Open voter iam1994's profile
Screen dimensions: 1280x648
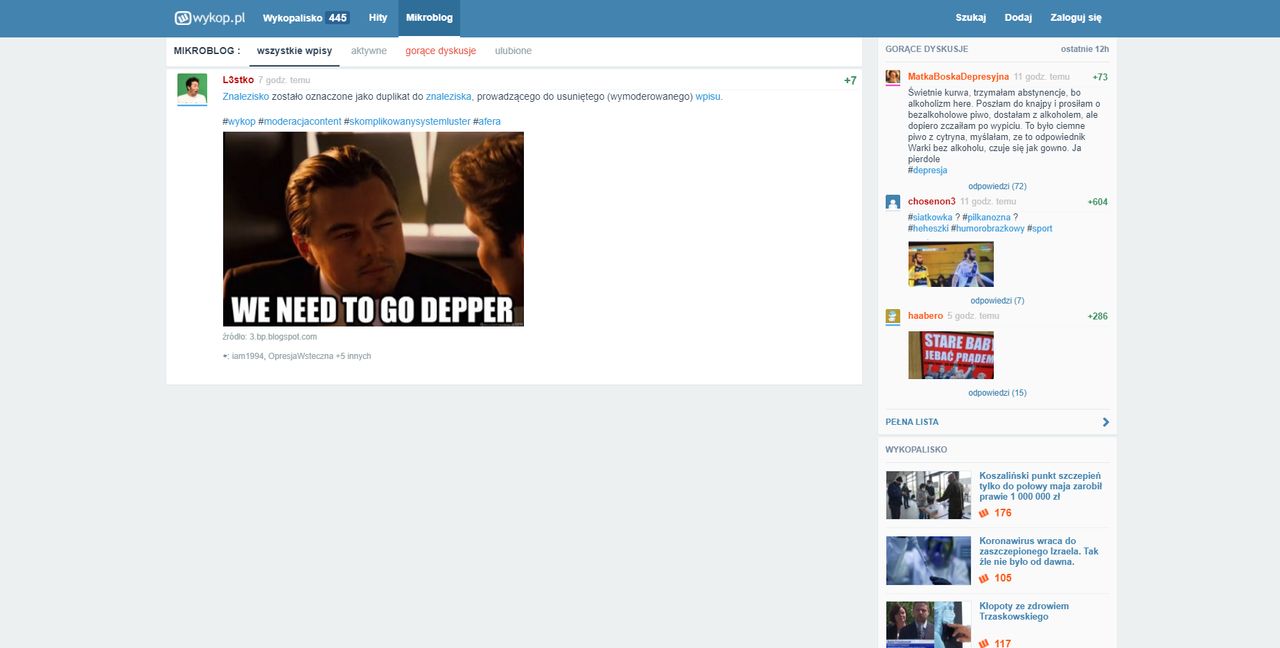pyautogui.click(x=248, y=356)
